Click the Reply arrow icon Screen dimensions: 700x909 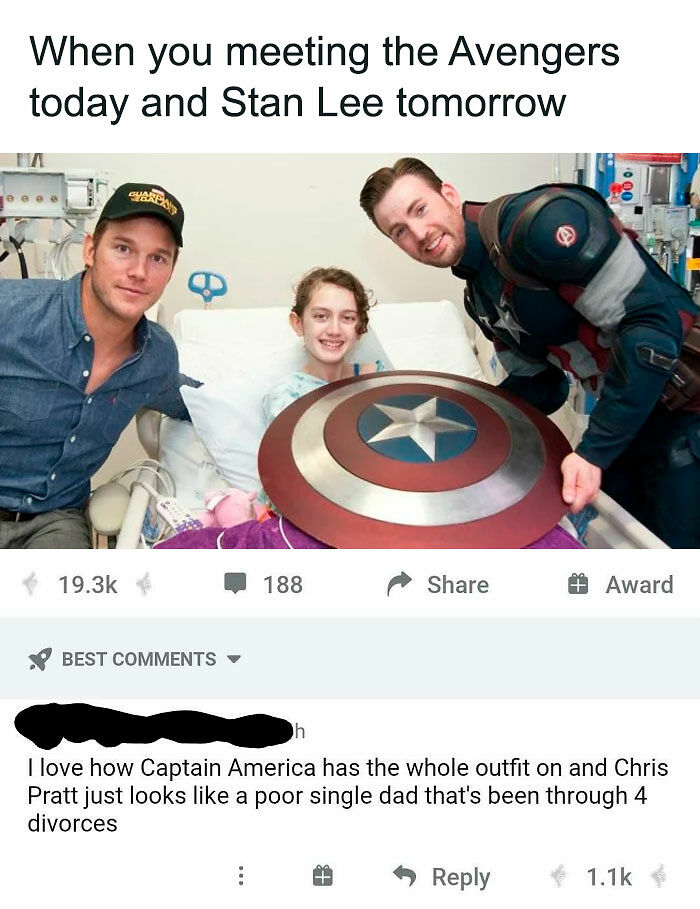pos(405,875)
